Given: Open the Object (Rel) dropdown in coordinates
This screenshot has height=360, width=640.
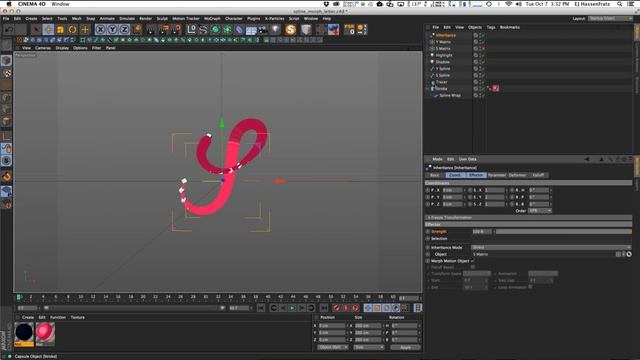Looking at the screenshot, I should click(333, 347).
